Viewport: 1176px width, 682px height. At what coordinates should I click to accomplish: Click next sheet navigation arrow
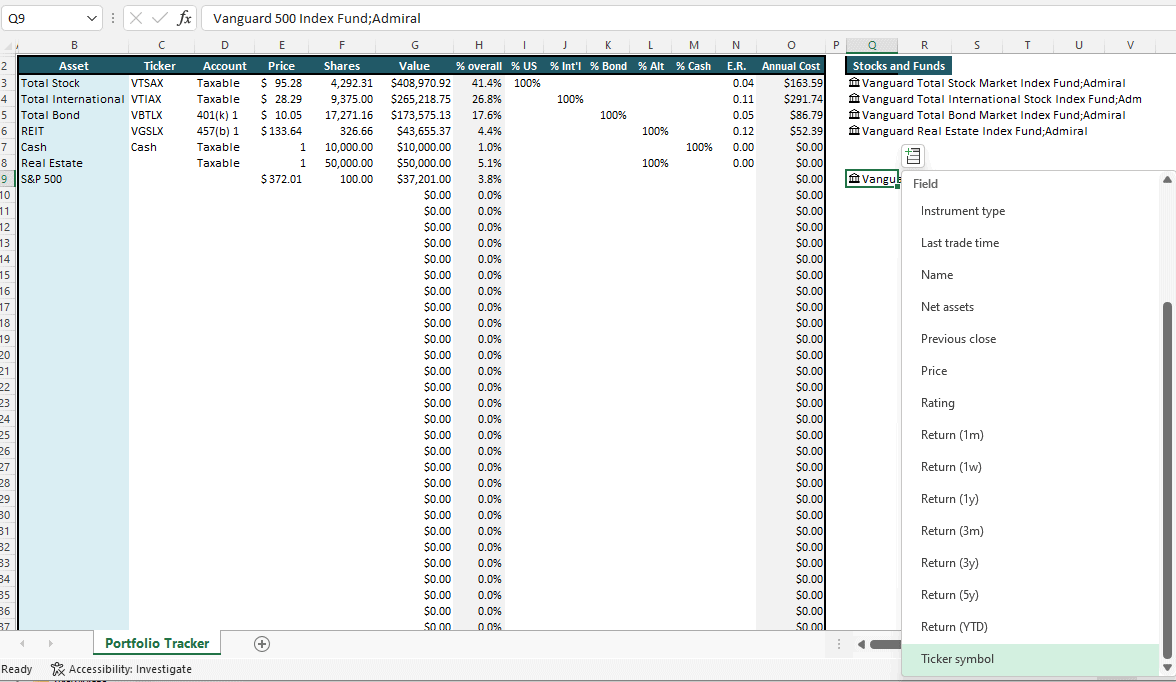coord(50,644)
